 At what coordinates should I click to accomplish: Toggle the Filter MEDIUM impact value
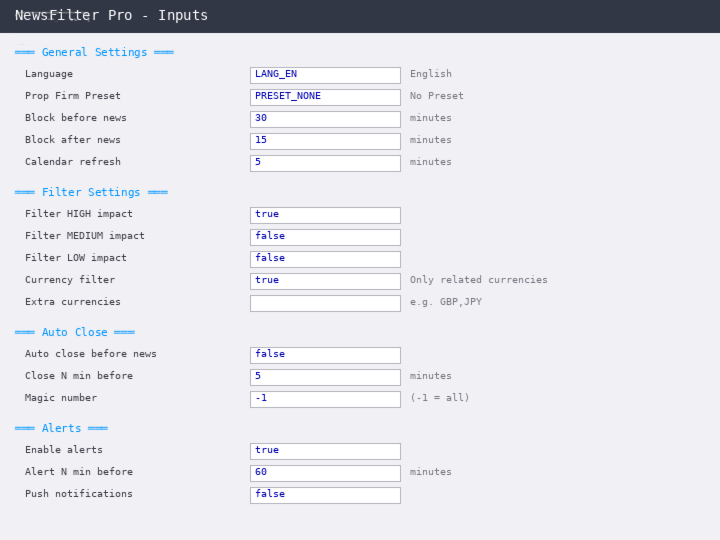click(325, 237)
